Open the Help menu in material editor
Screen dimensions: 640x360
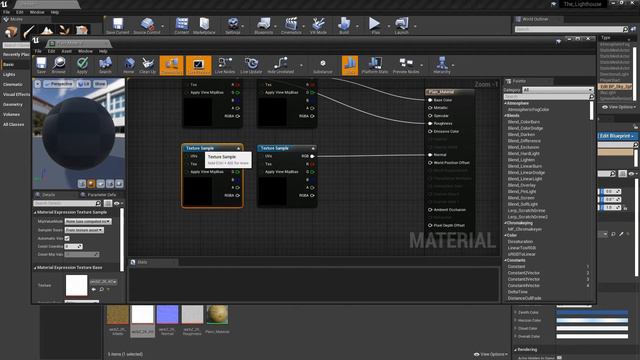point(103,51)
